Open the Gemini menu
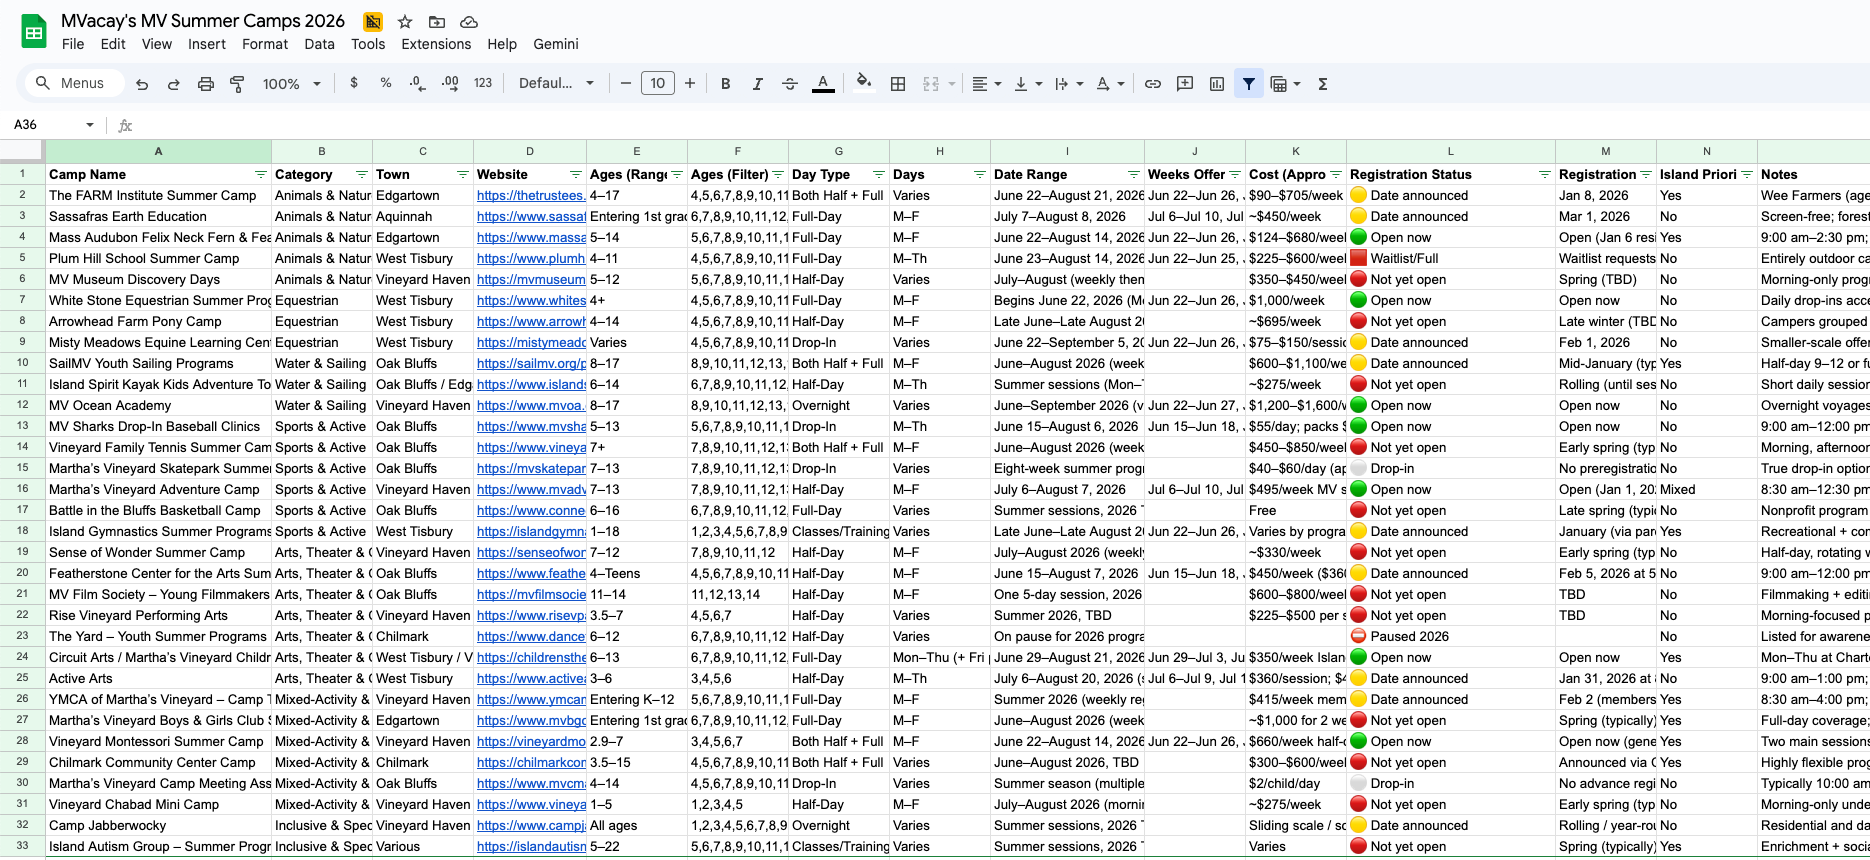 556,44
